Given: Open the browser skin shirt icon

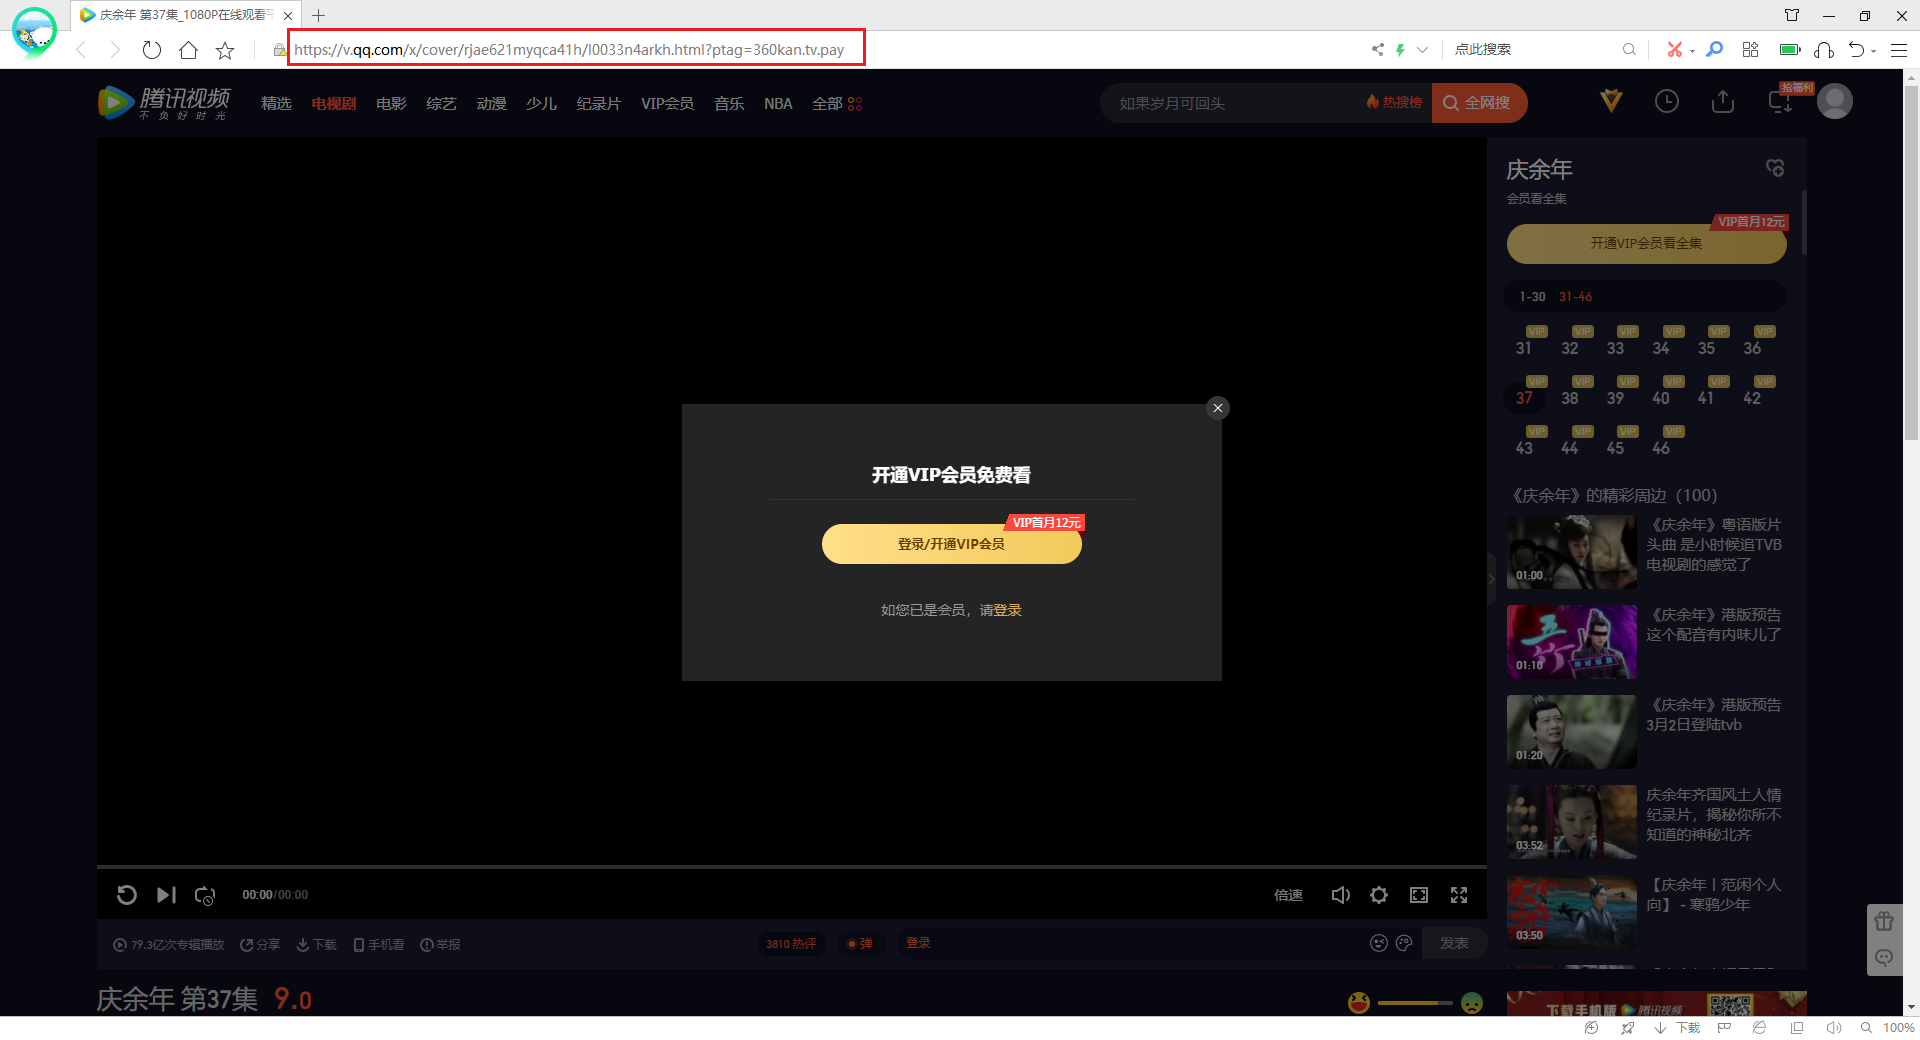Looking at the screenshot, I should (x=1792, y=15).
